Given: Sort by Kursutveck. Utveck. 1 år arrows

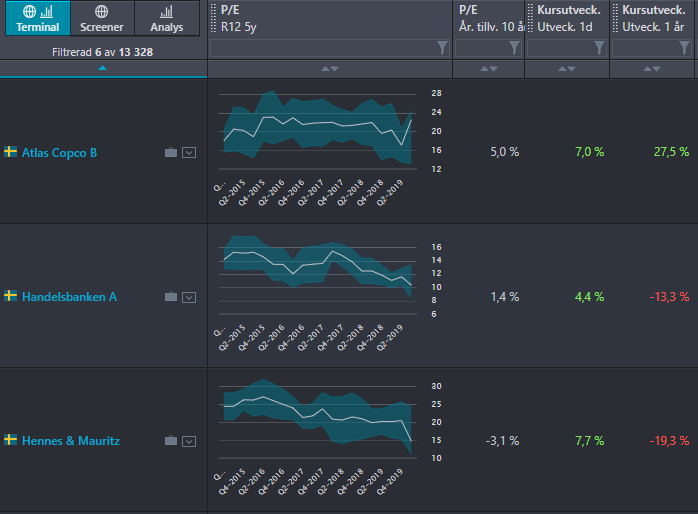Looking at the screenshot, I should [652, 69].
